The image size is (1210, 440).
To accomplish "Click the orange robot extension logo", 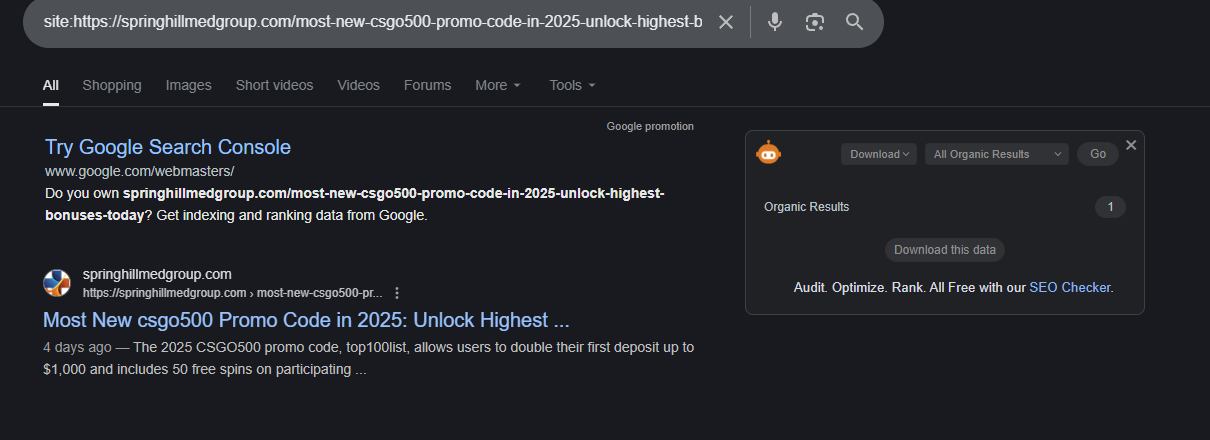I will [768, 154].
